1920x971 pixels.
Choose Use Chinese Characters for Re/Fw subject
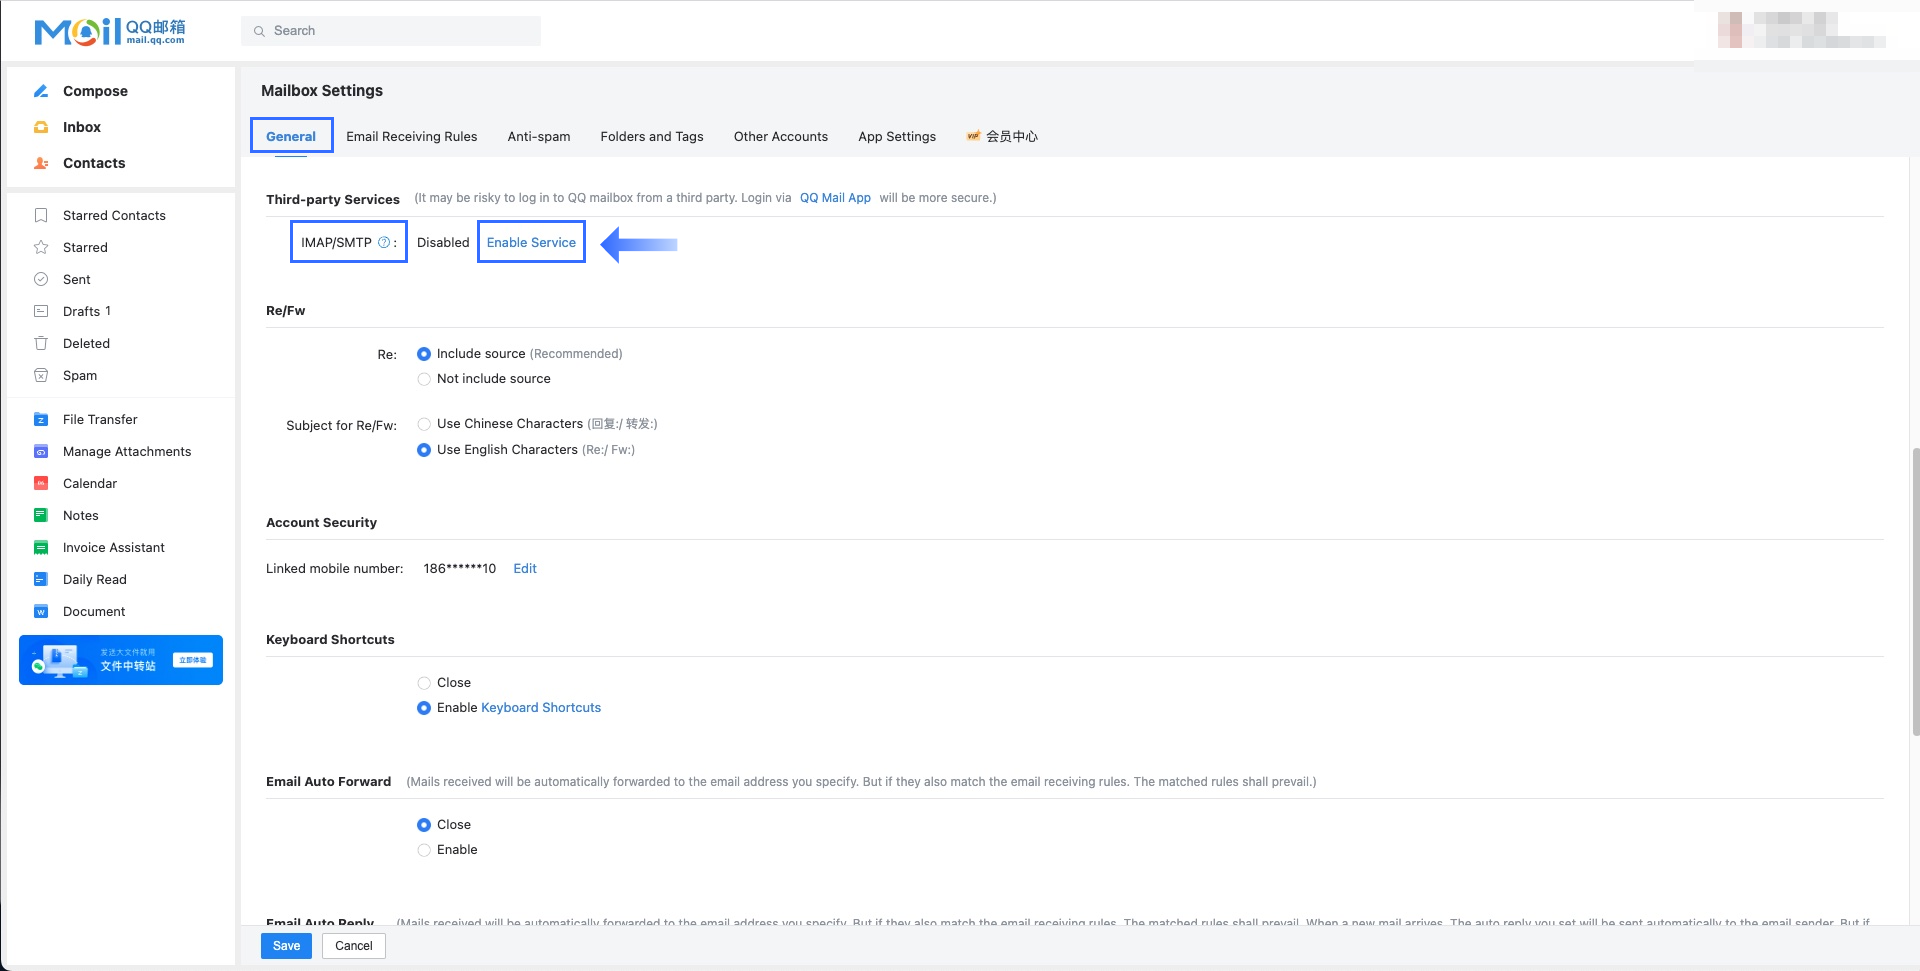pyautogui.click(x=424, y=424)
